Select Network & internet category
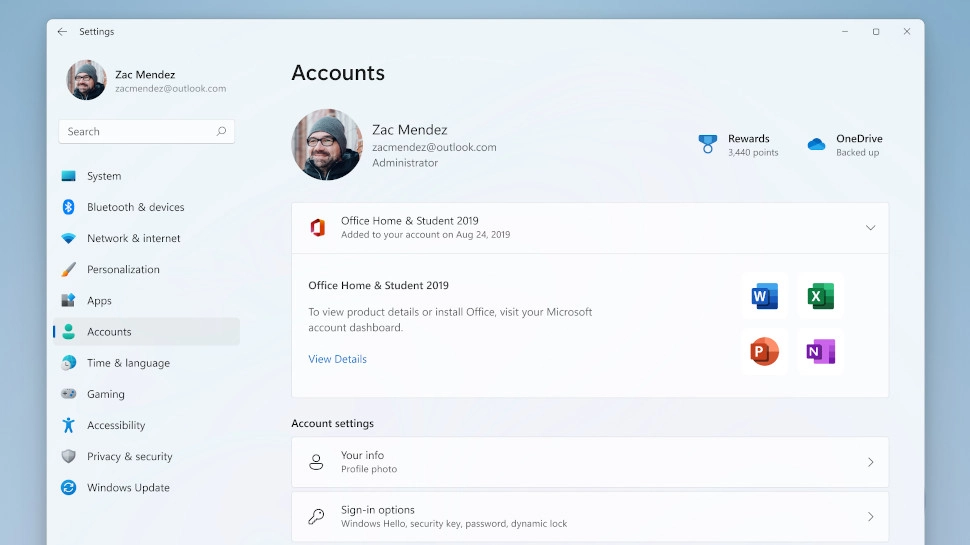Screen dimensions: 970x545 point(147,238)
